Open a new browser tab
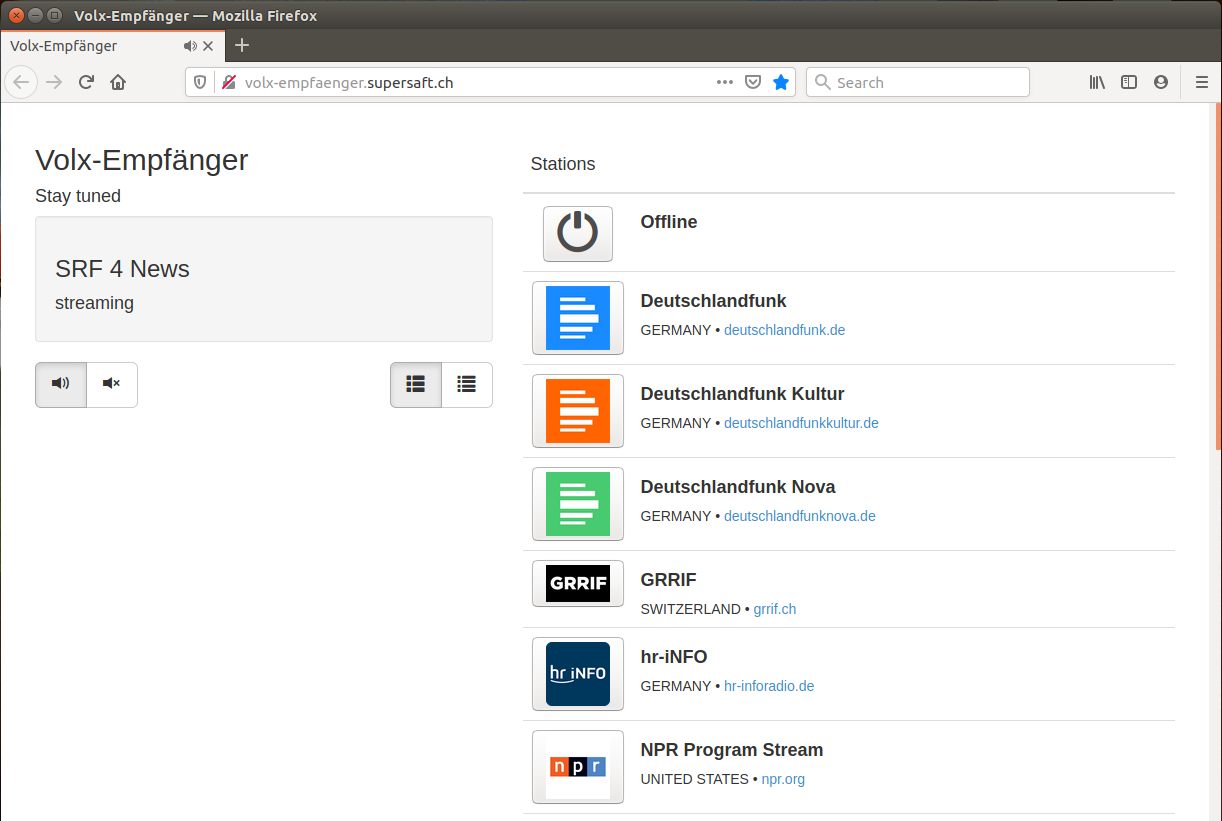 (x=242, y=46)
